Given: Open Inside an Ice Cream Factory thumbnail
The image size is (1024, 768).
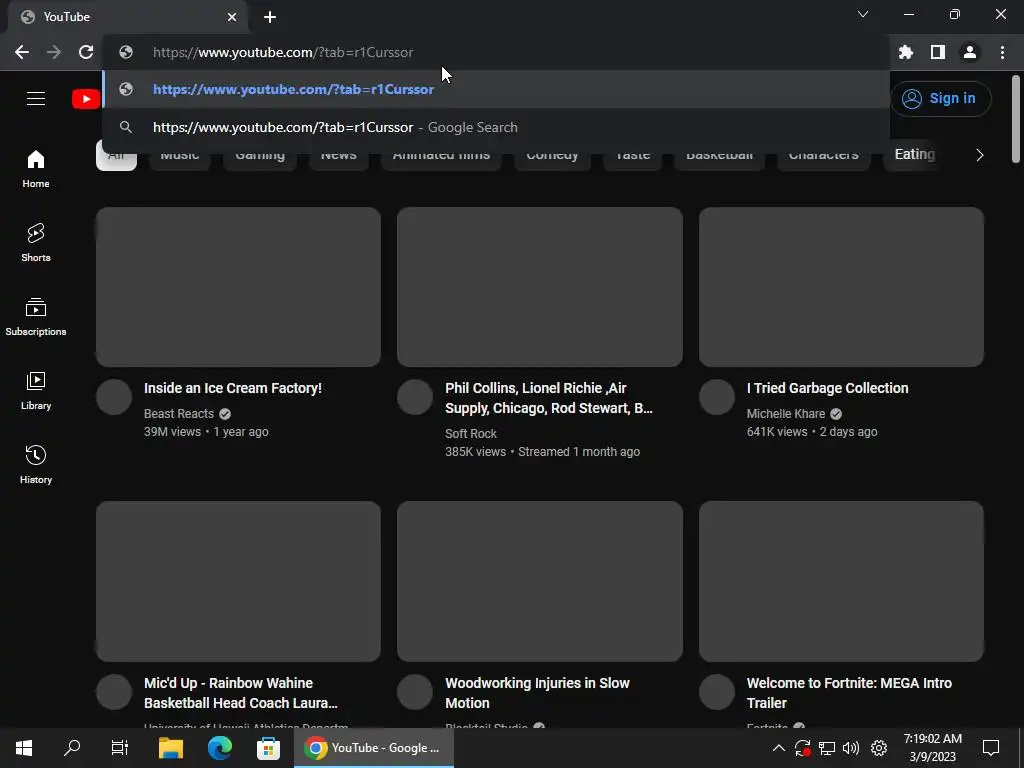Looking at the screenshot, I should click(238, 287).
